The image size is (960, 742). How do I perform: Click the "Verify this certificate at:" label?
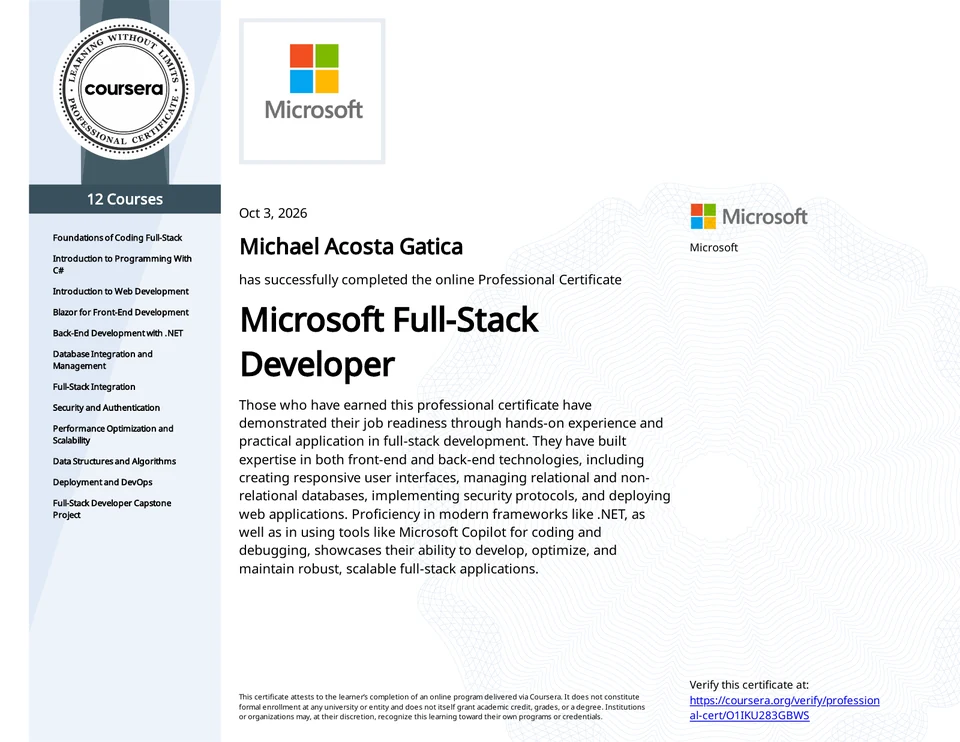[x=749, y=685]
